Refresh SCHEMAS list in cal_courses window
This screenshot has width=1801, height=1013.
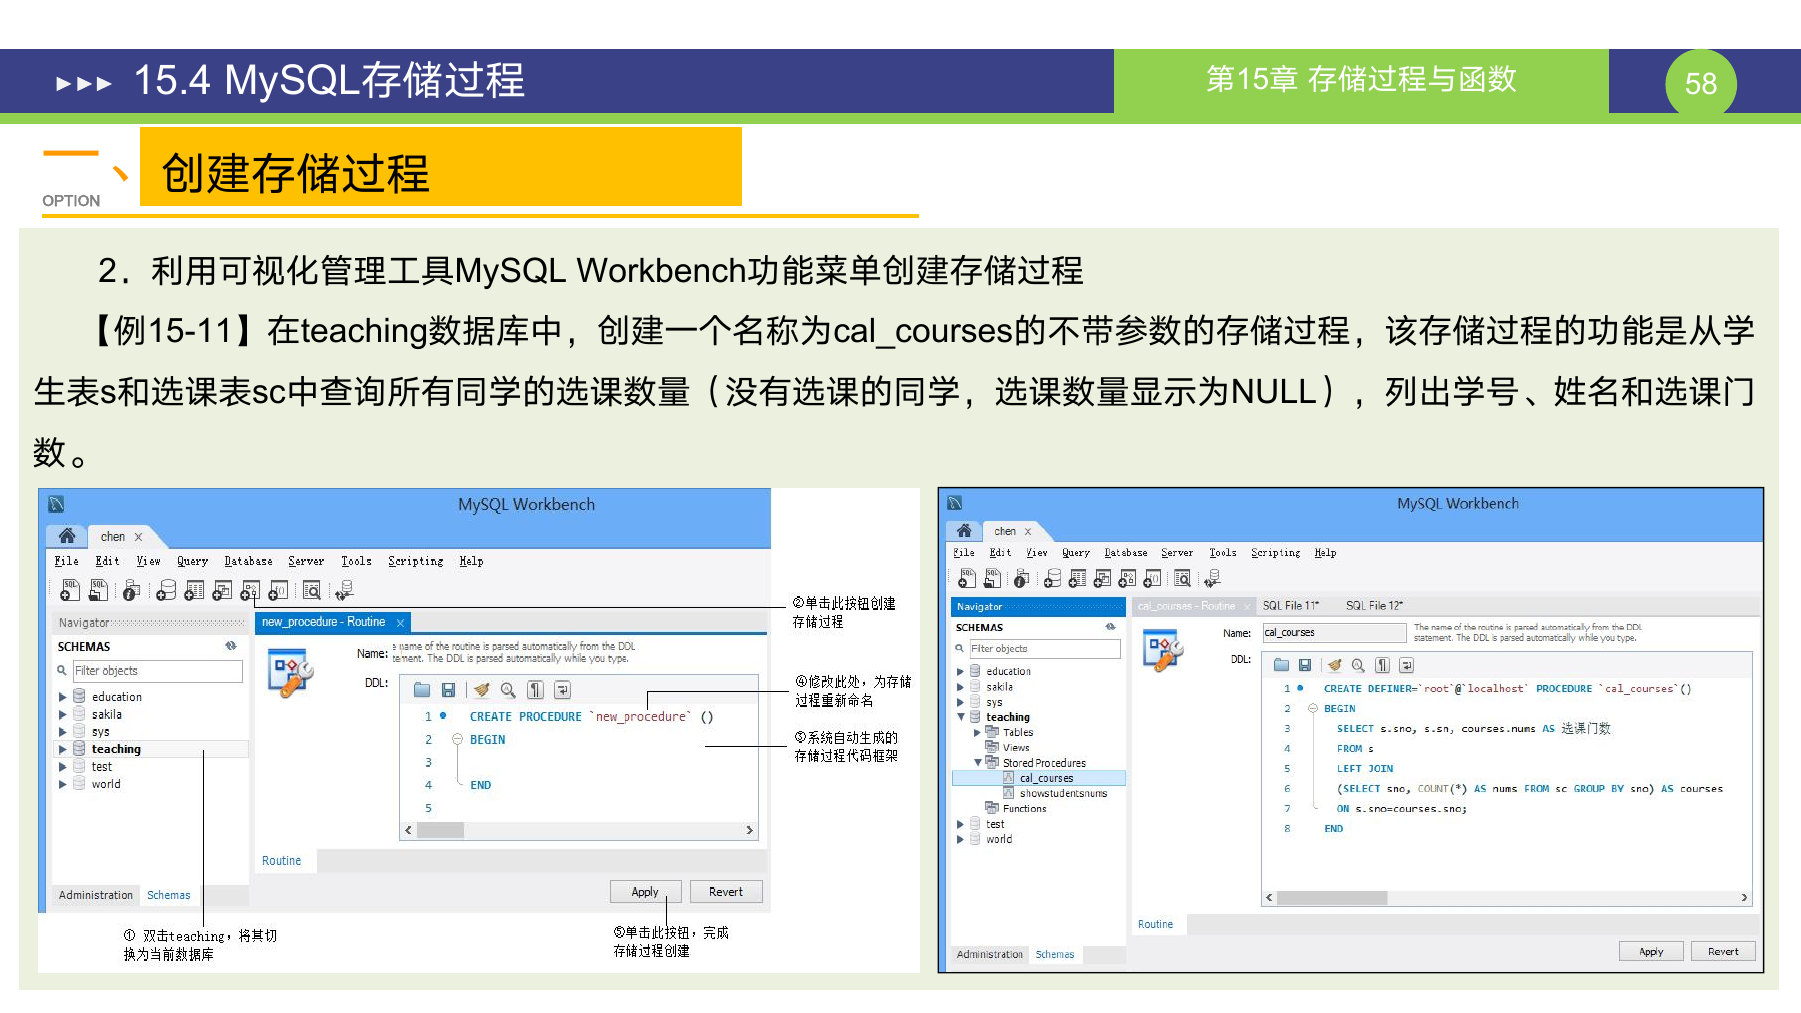point(1110,627)
